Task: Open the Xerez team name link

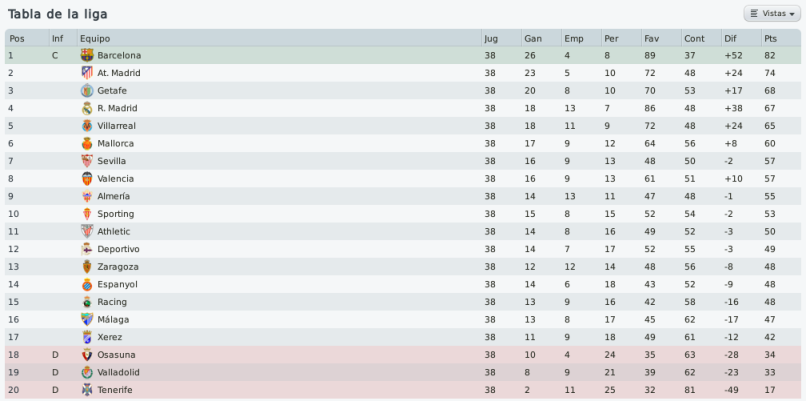Action: 109,337
